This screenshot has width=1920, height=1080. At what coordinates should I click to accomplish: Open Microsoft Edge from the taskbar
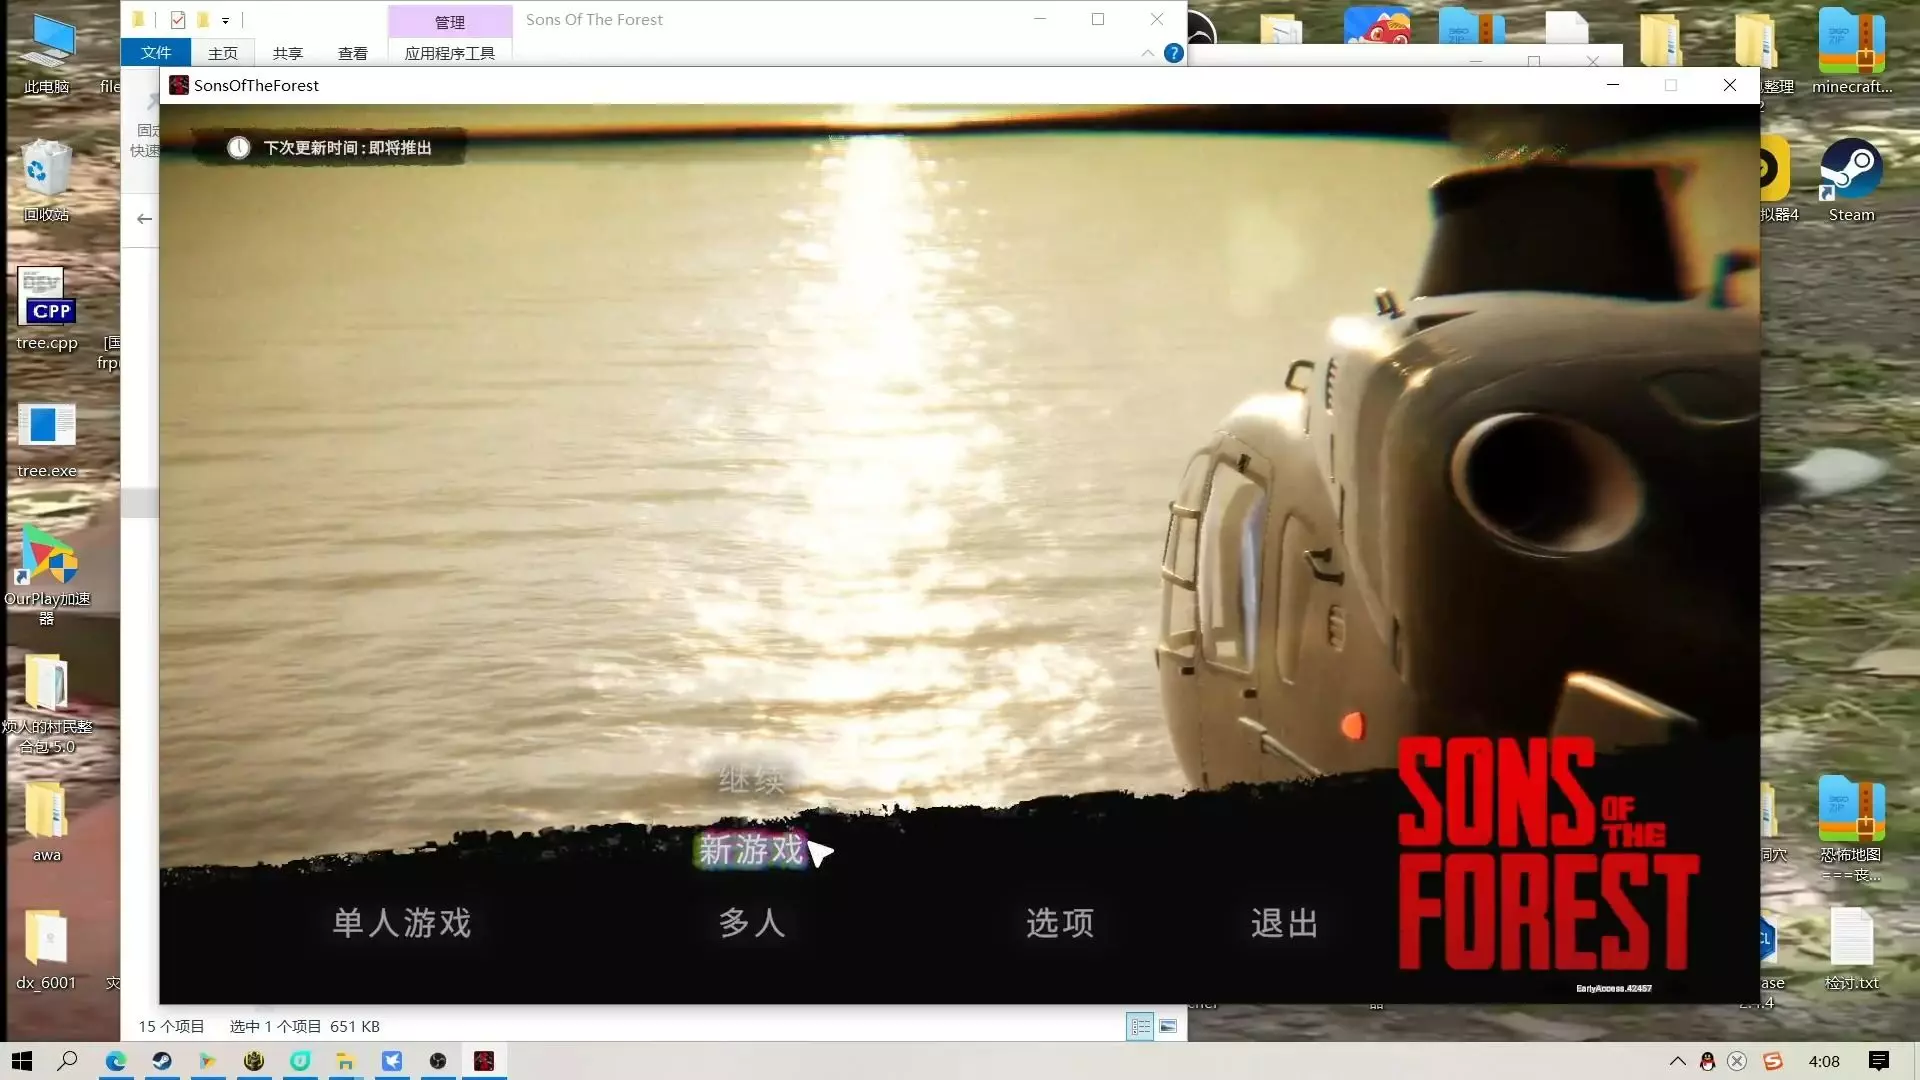pyautogui.click(x=116, y=1061)
